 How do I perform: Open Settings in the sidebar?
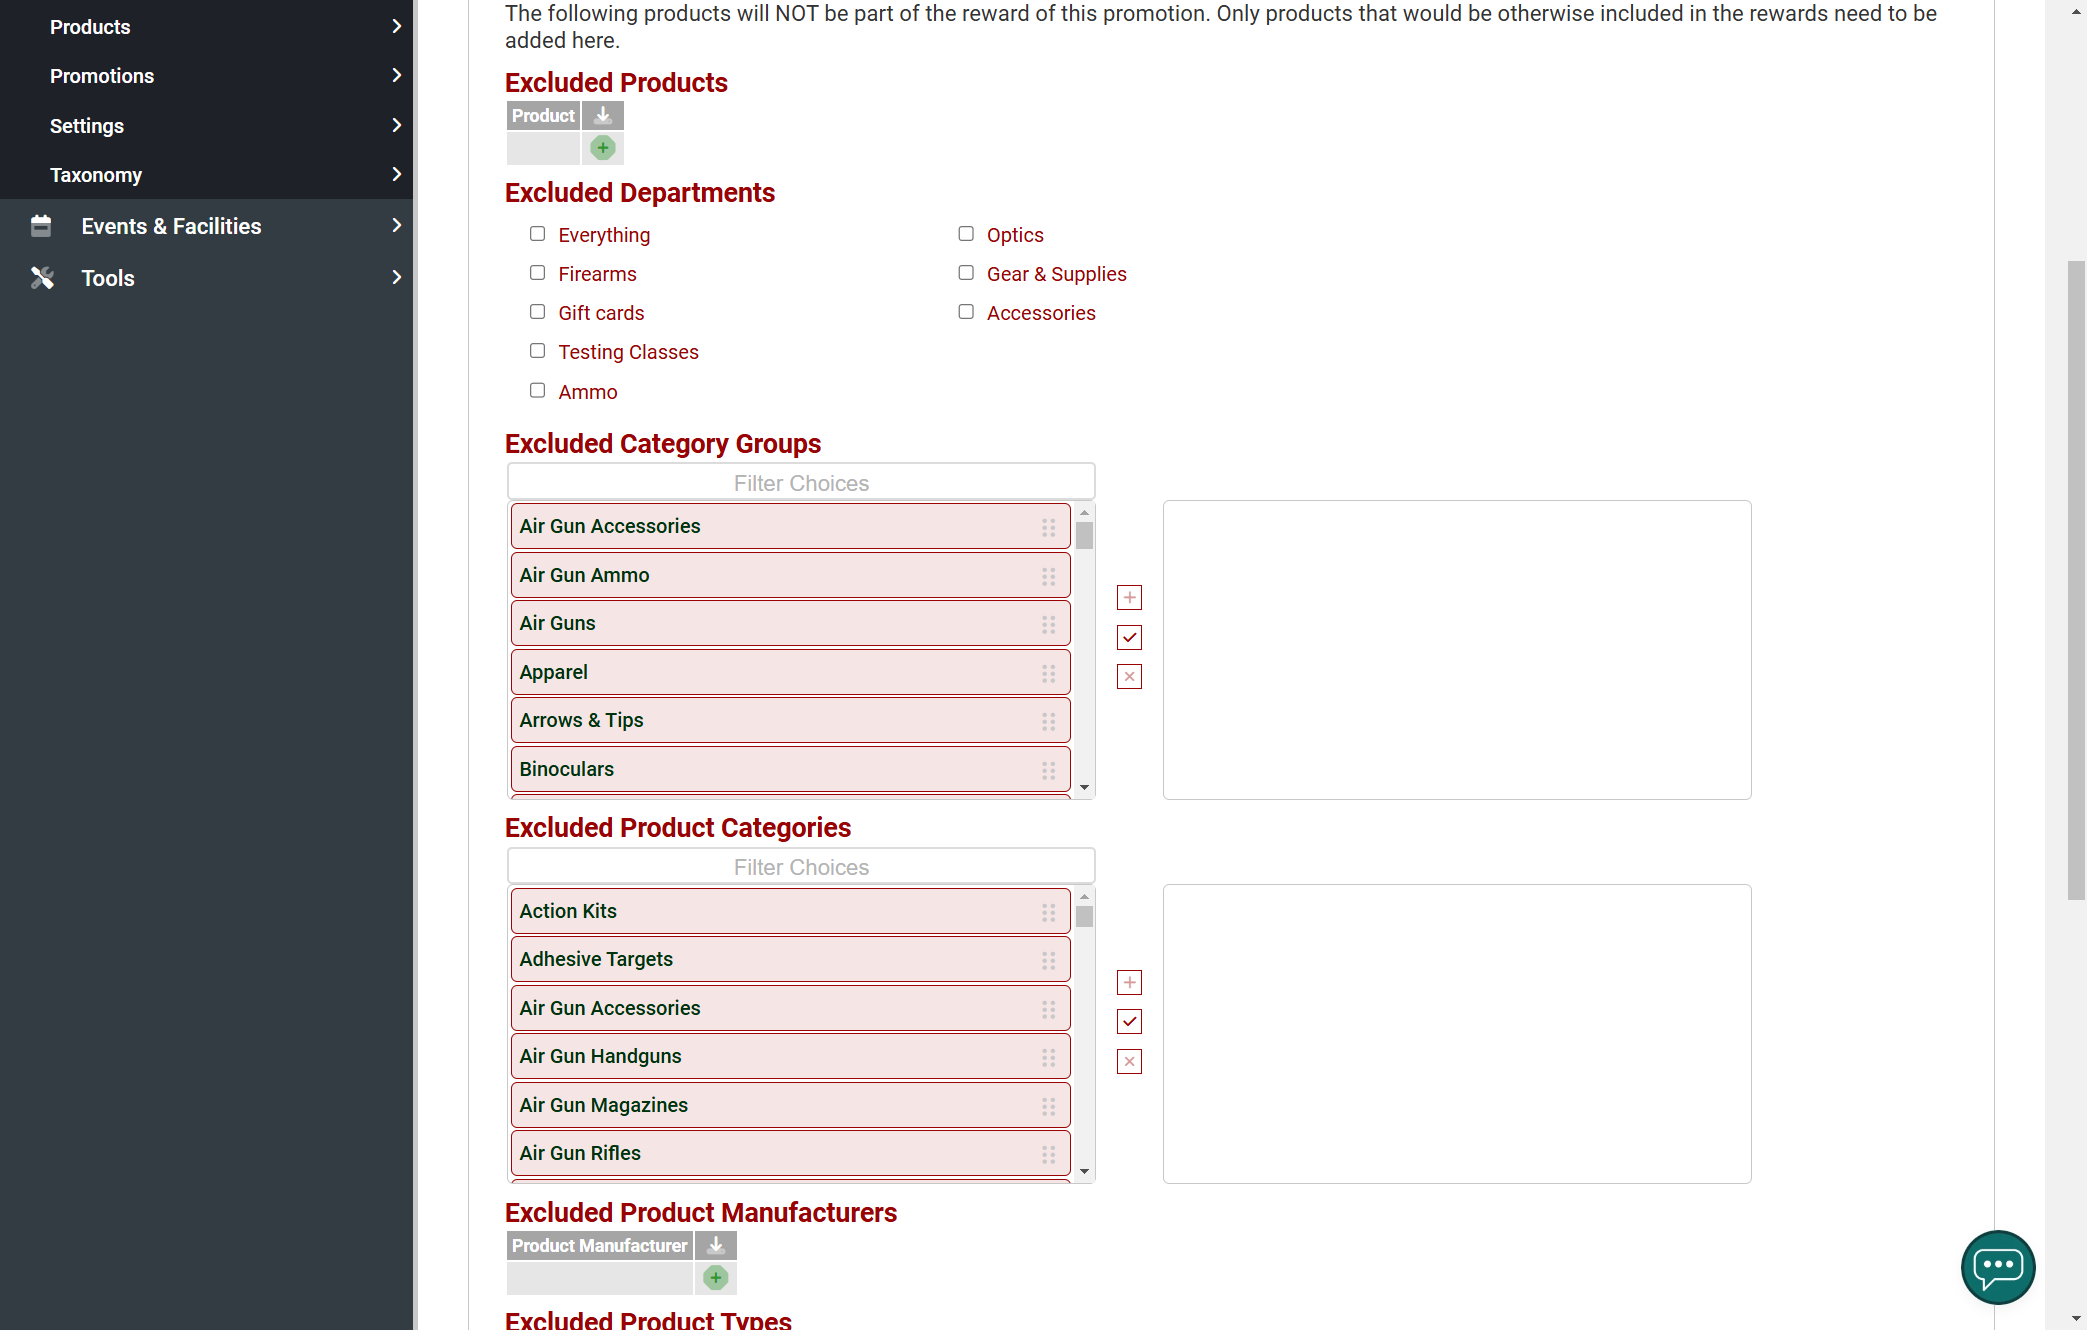coord(87,126)
